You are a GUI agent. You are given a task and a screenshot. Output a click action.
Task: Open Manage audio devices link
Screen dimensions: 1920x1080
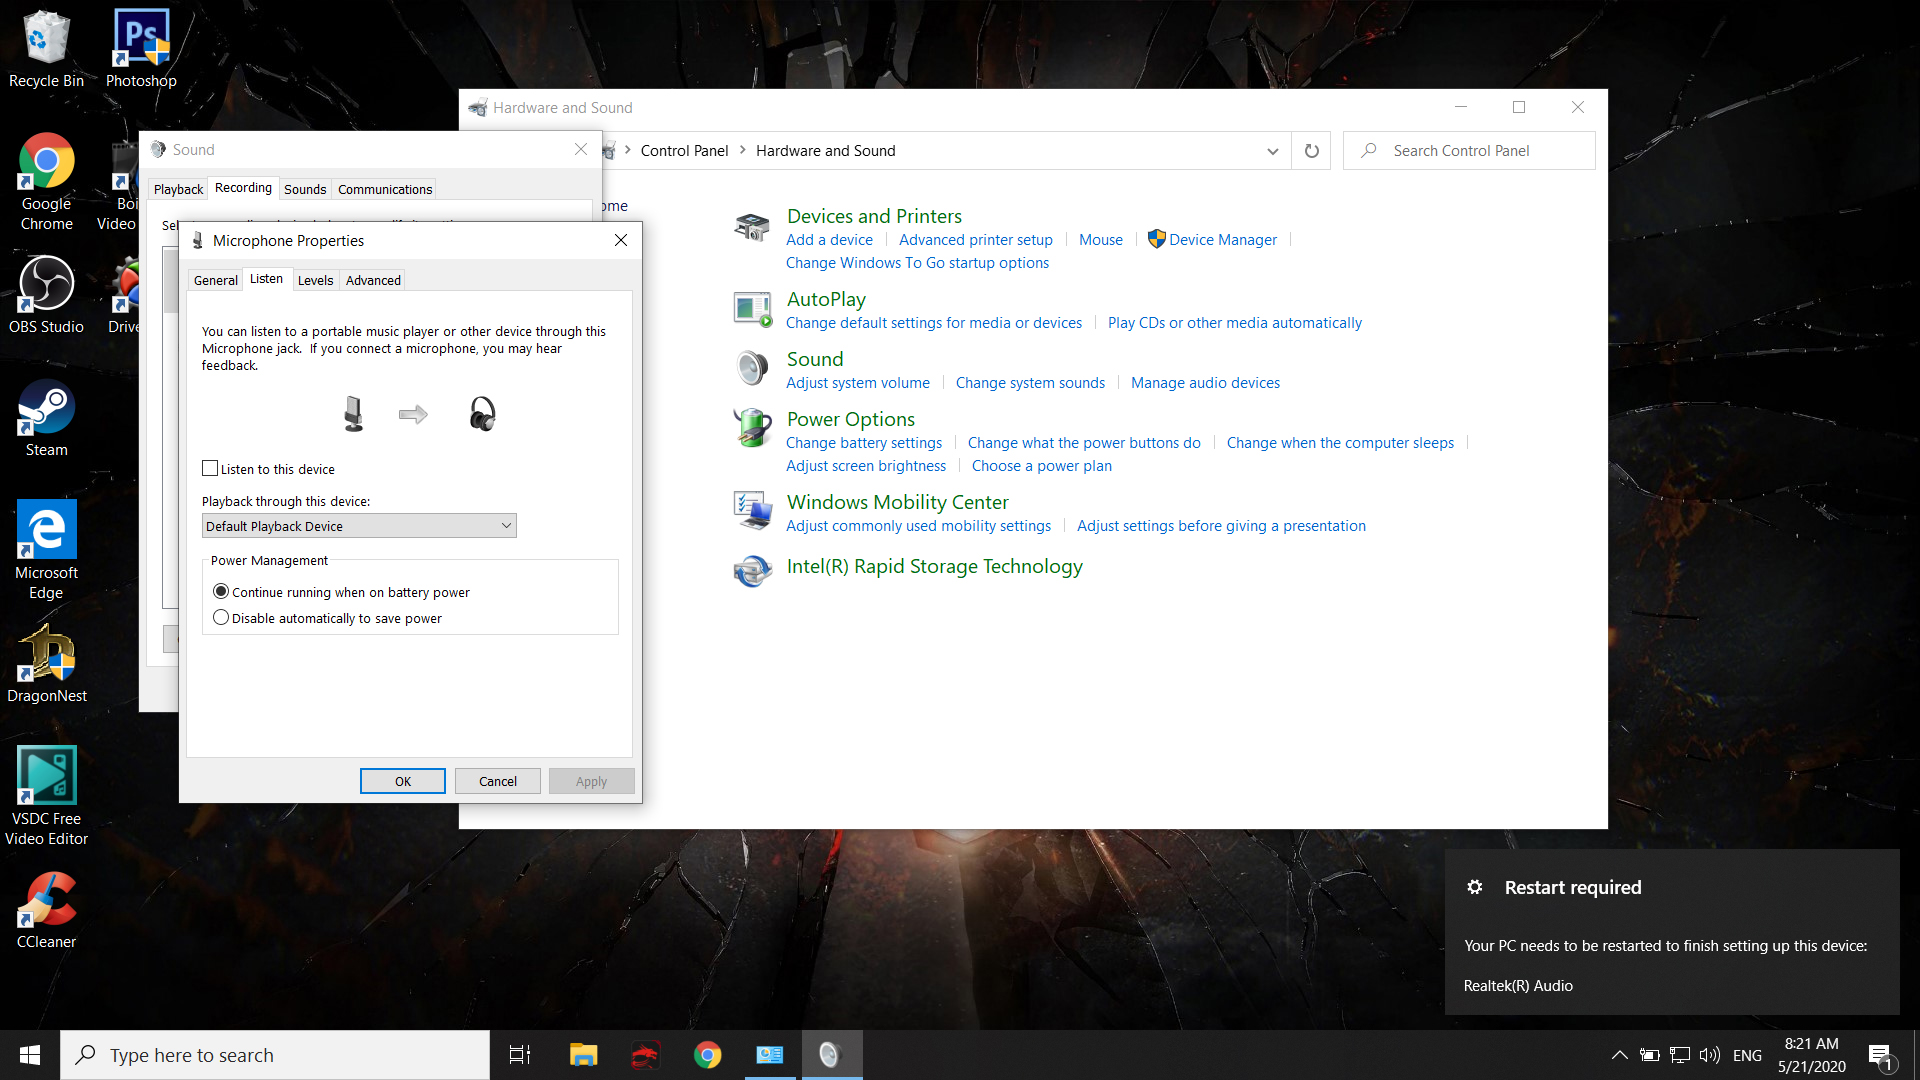1205,383
